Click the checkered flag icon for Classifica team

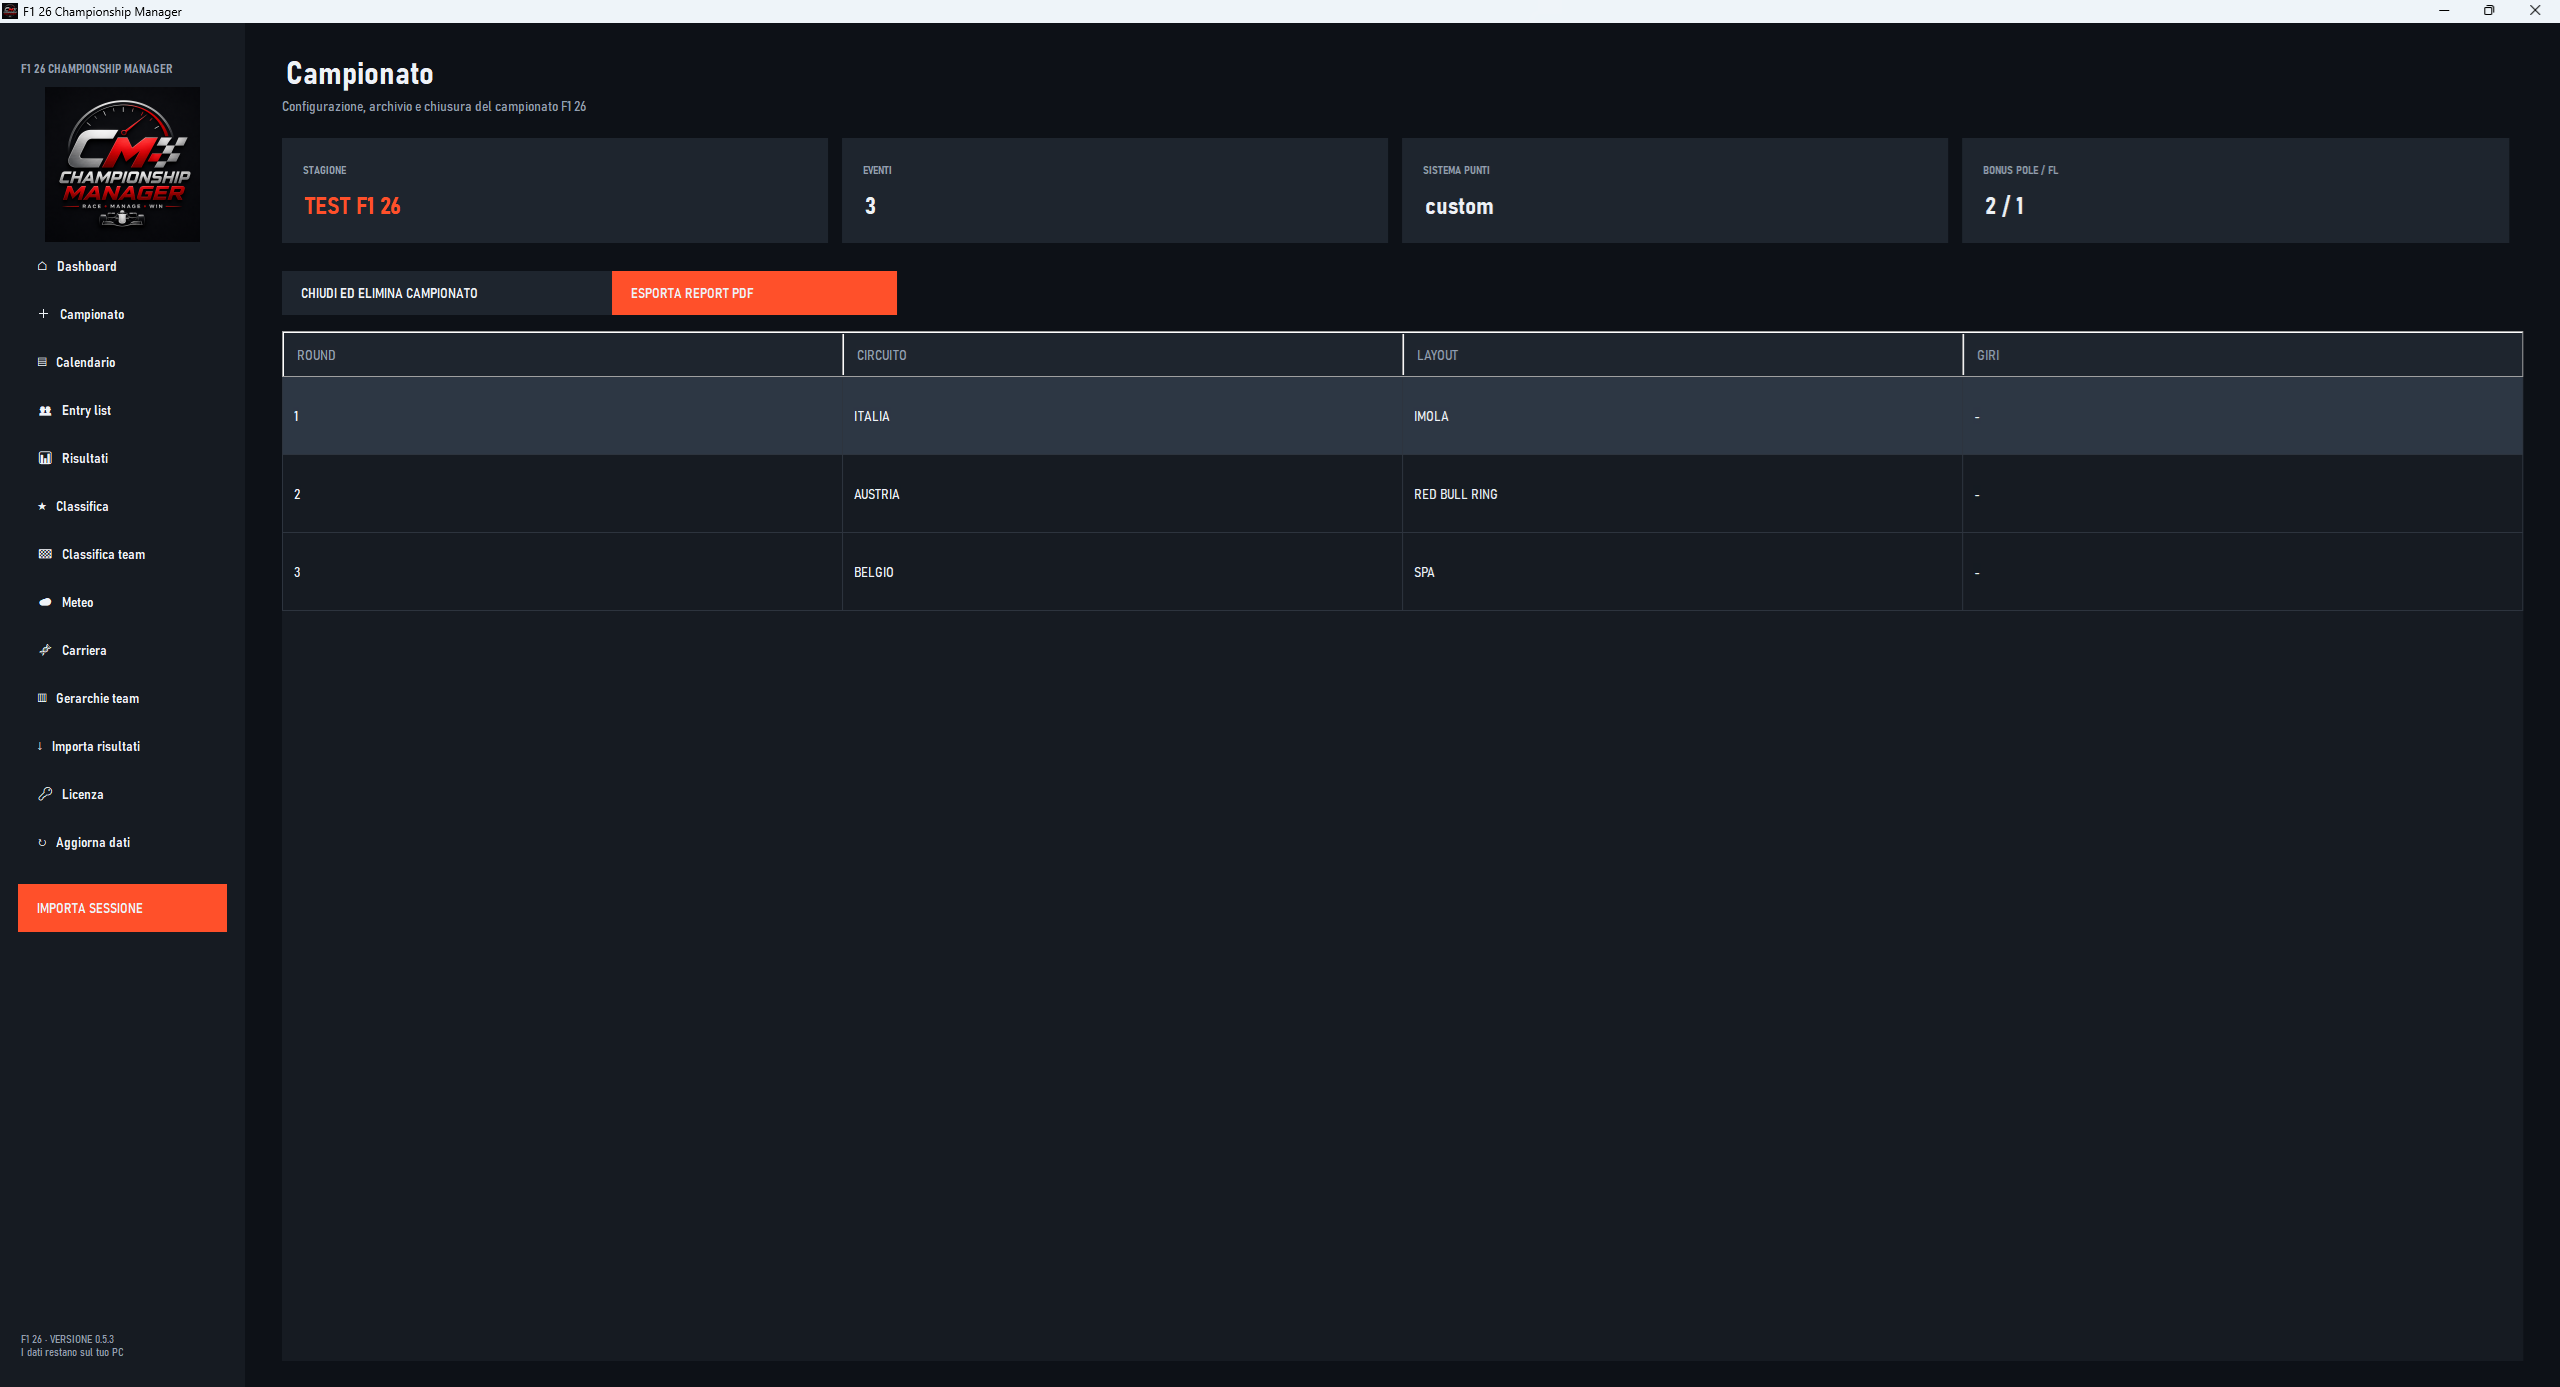tap(45, 554)
